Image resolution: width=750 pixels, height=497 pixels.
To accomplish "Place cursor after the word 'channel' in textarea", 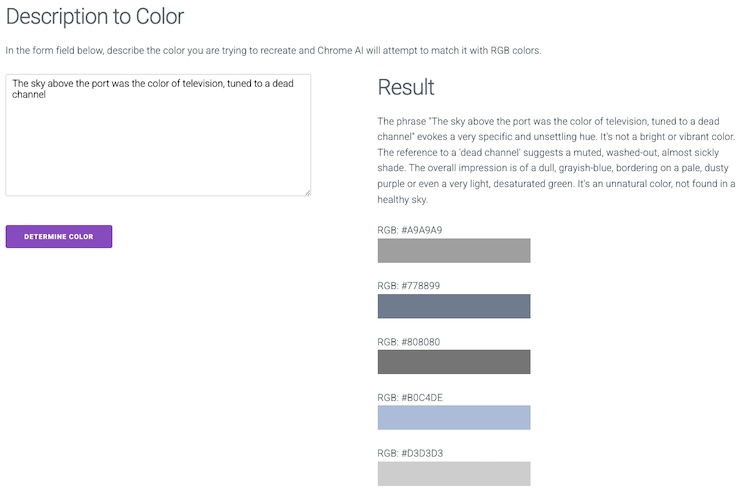I will [x=47, y=96].
